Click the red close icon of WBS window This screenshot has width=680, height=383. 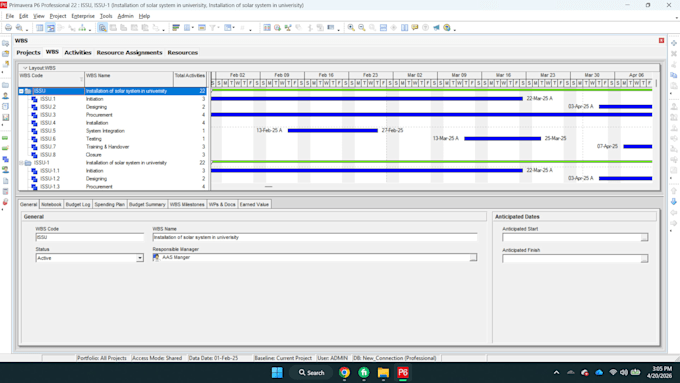coord(661,40)
